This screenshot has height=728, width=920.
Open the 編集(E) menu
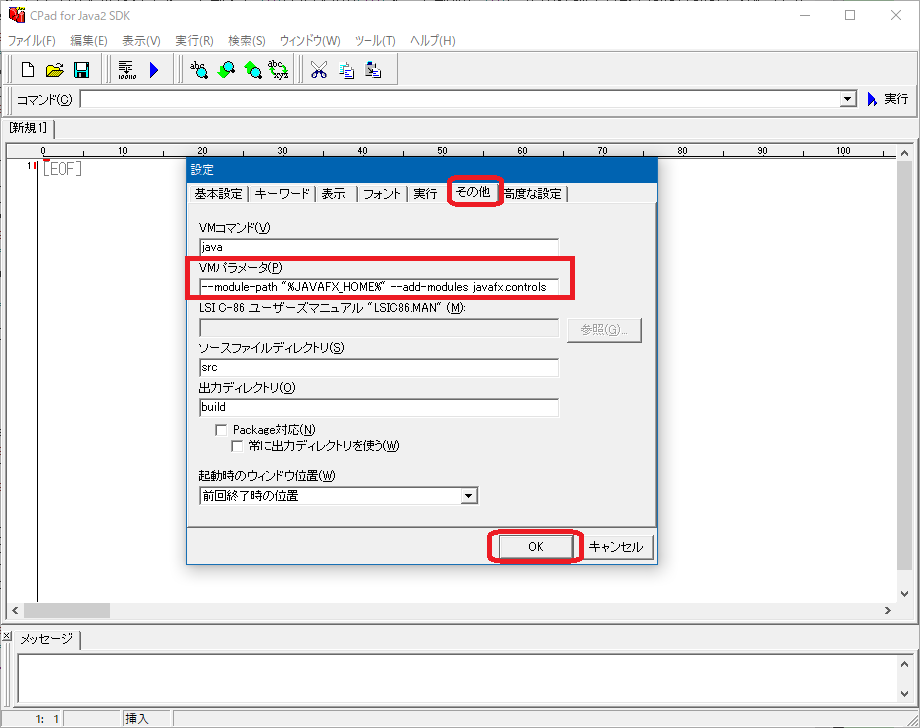[x=89, y=40]
